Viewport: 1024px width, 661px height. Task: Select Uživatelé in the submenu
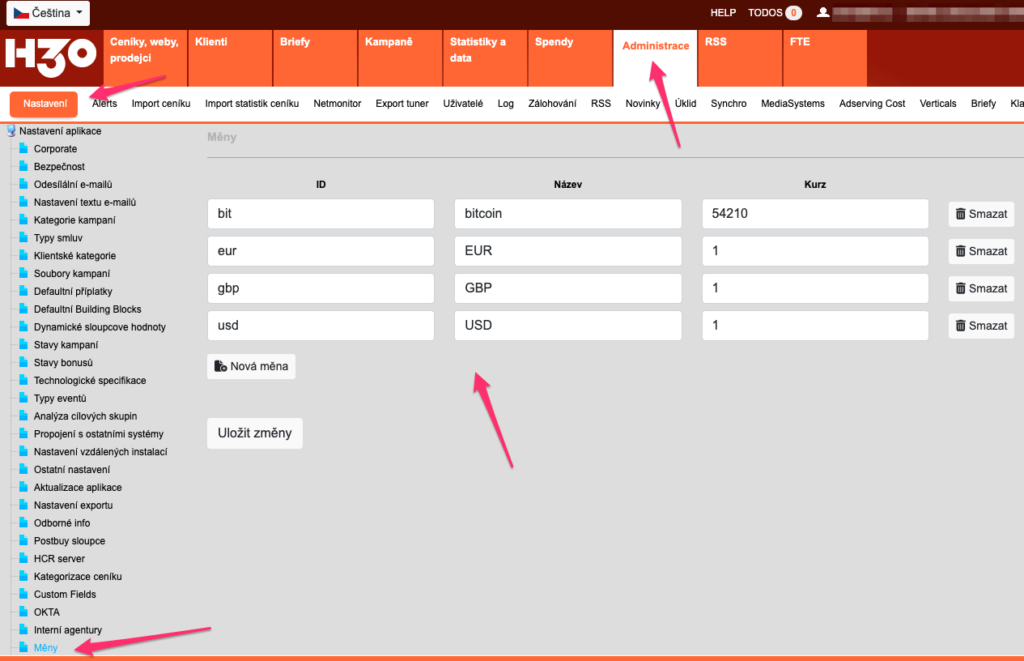(463, 104)
